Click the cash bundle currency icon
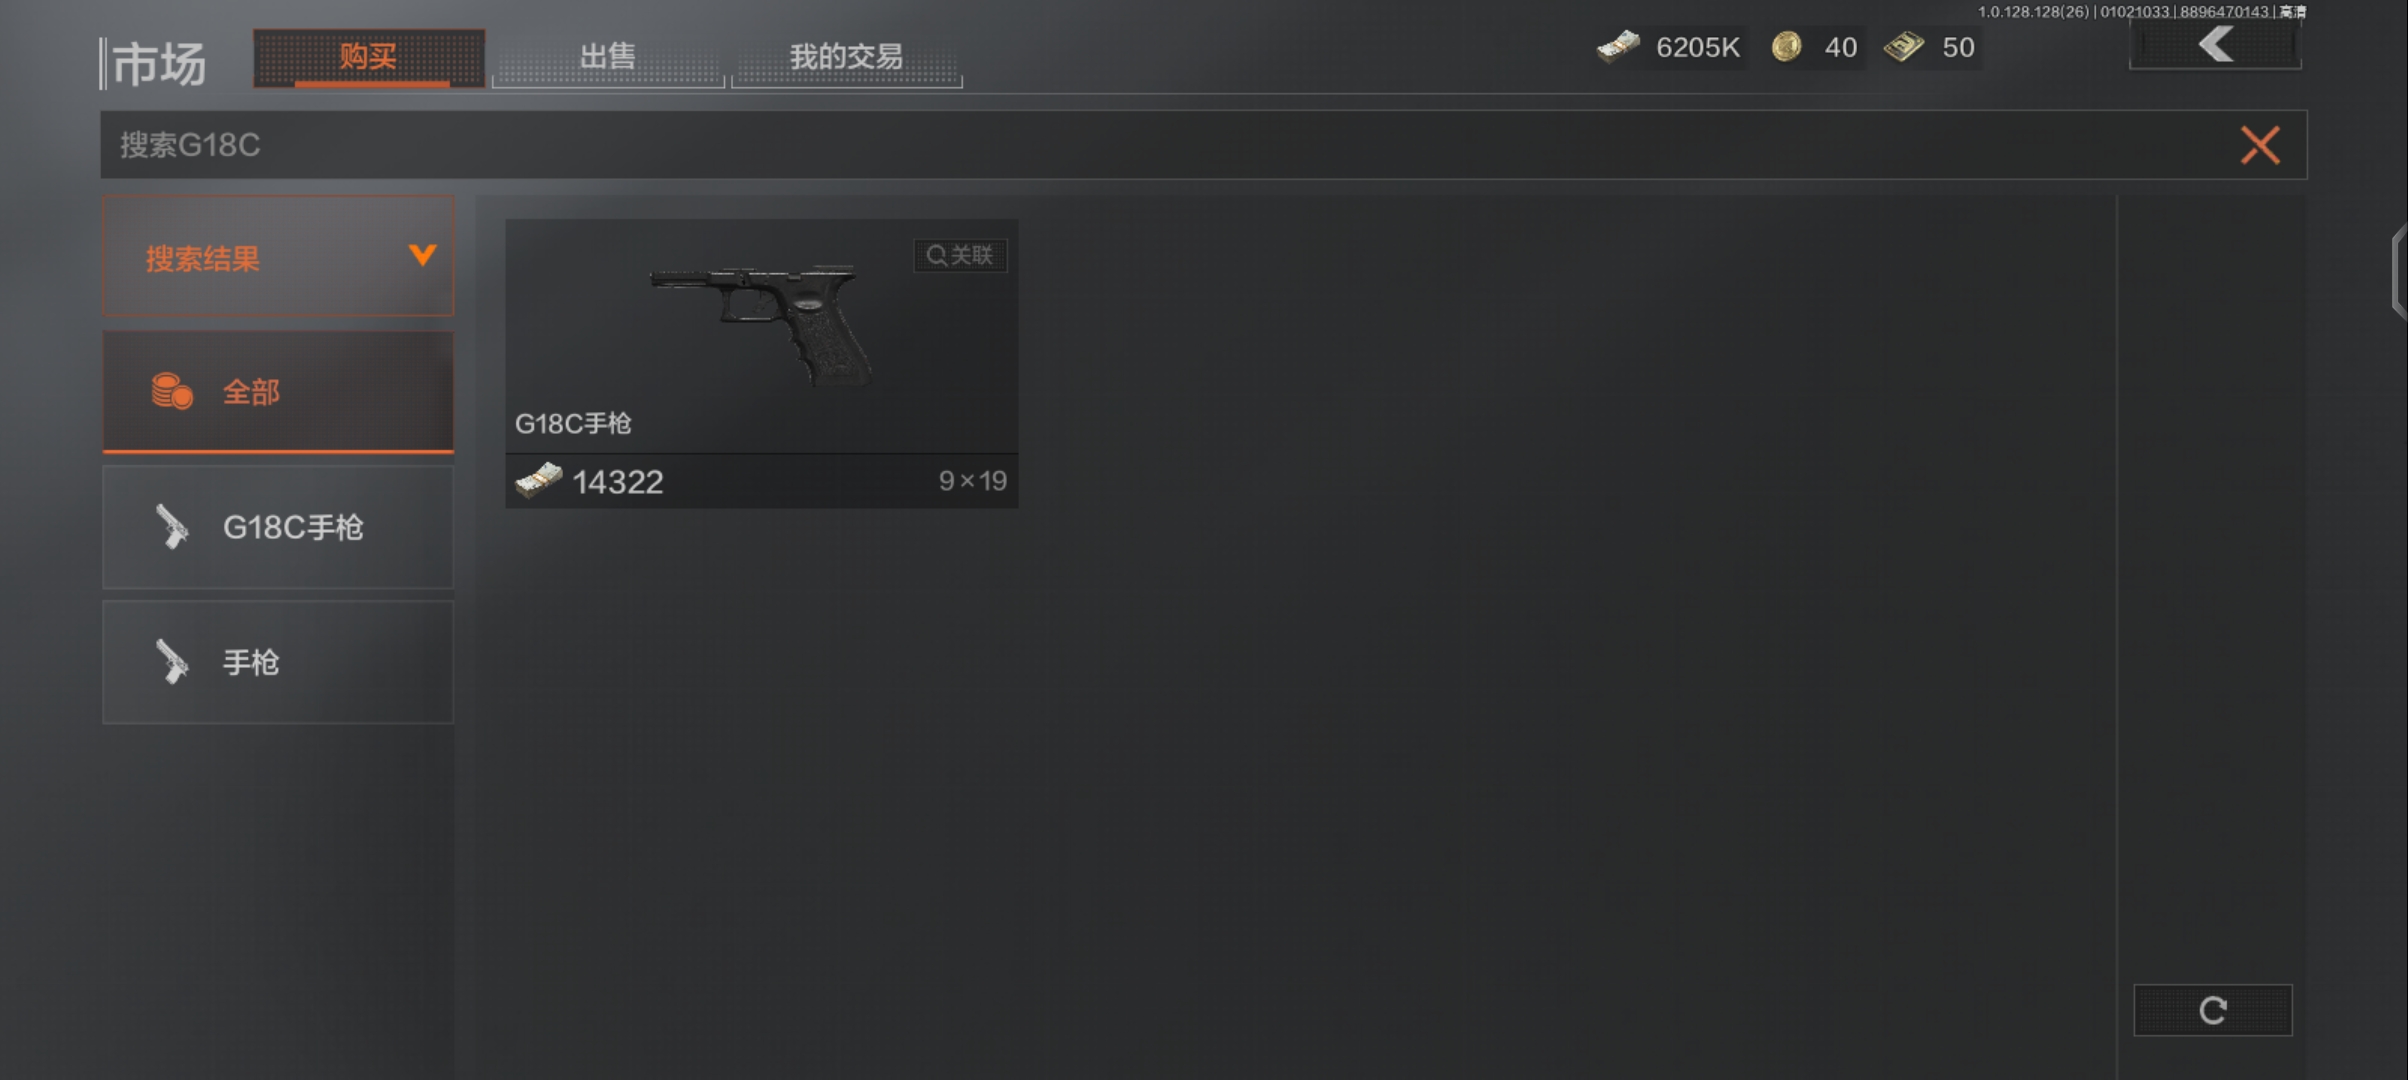This screenshot has height=1080, width=2408. click(1618, 47)
